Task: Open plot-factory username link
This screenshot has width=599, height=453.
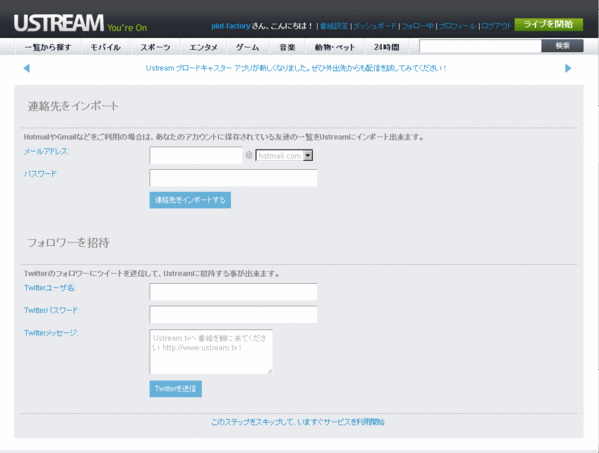Action: click(x=231, y=26)
